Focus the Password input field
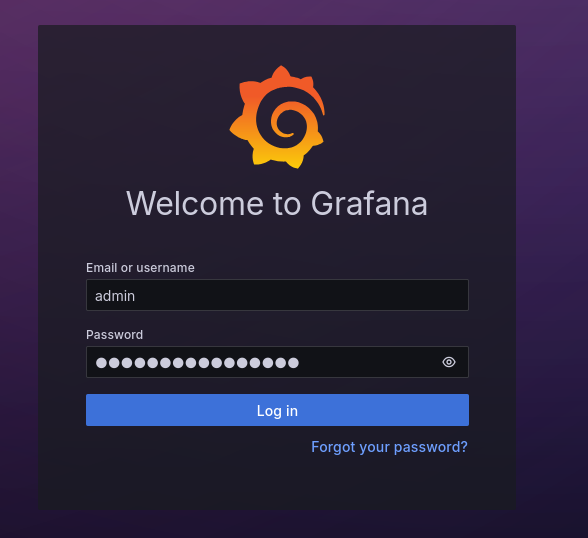 click(277, 362)
